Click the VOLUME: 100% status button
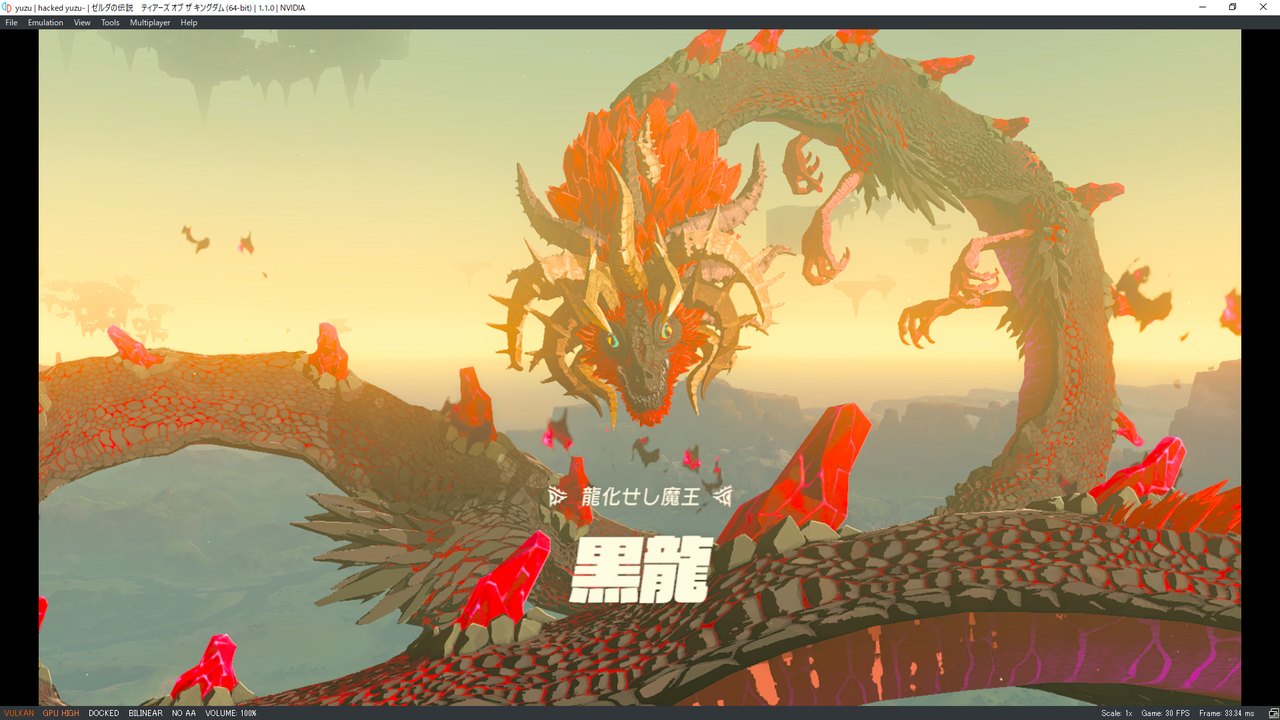This screenshot has width=1280, height=720. tap(231, 713)
